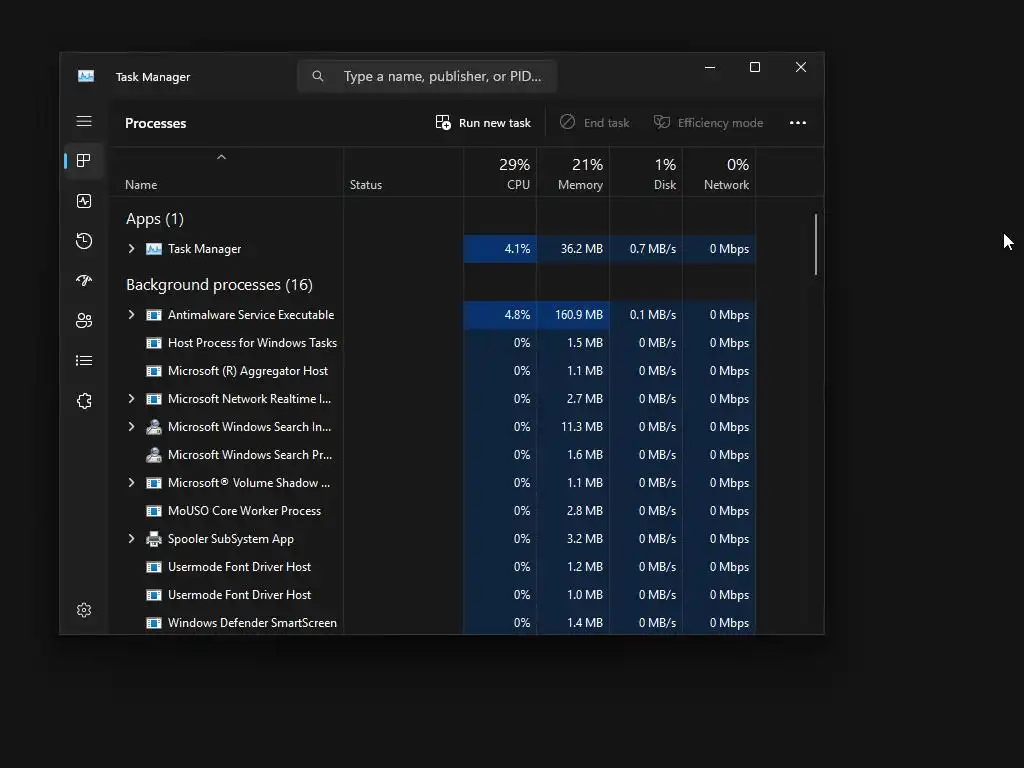Maximize the Task Manager window
Image resolution: width=1024 pixels, height=768 pixels.
[x=755, y=67]
